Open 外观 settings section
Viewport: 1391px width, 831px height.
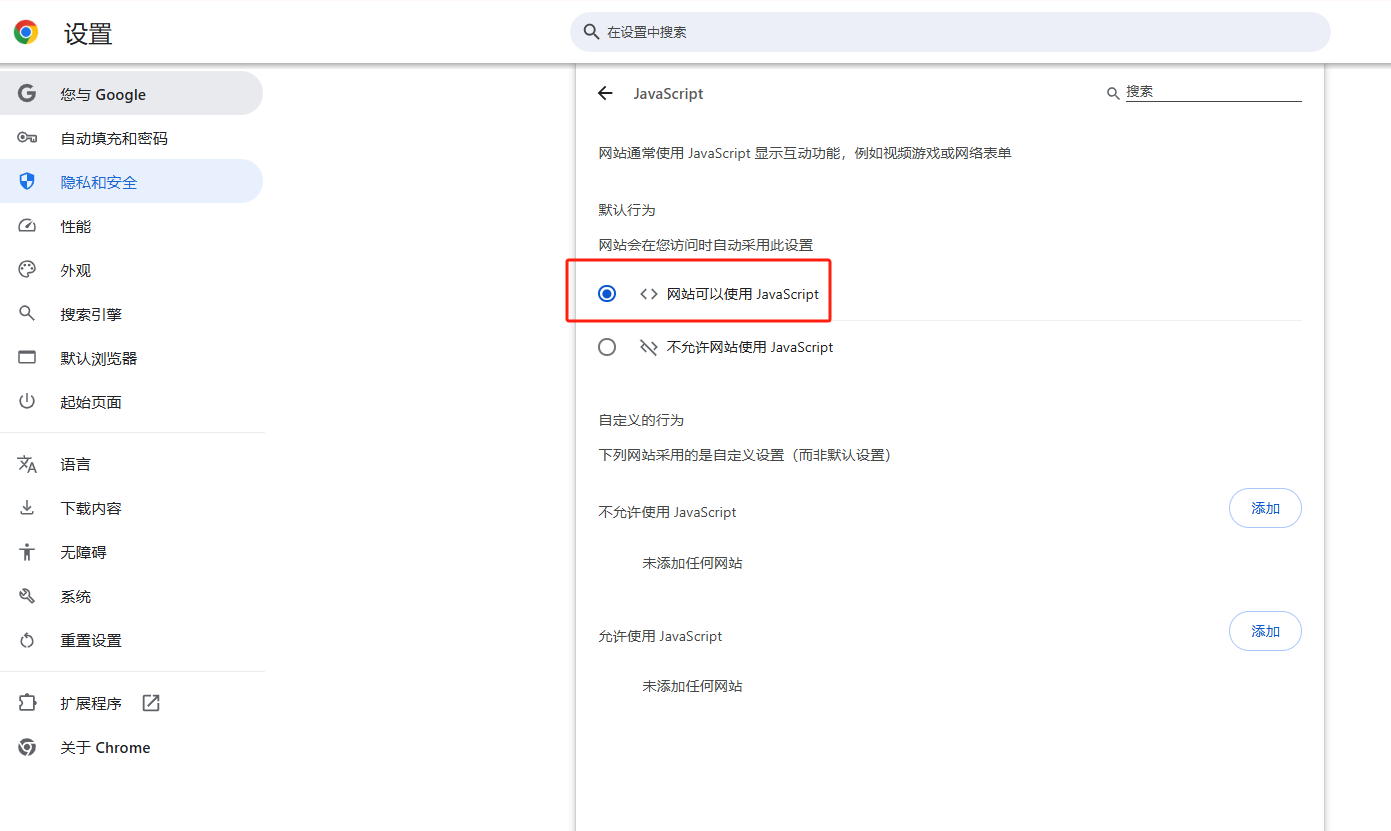[x=131, y=270]
